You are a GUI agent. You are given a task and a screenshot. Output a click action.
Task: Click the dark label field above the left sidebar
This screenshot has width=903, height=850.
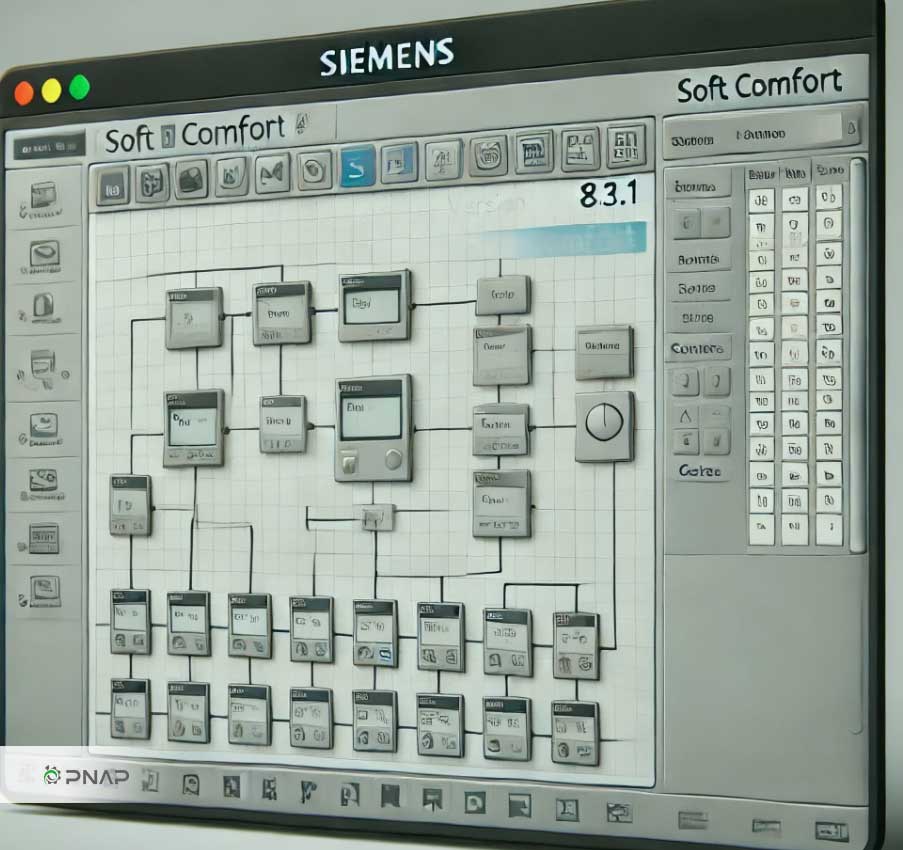click(50, 146)
